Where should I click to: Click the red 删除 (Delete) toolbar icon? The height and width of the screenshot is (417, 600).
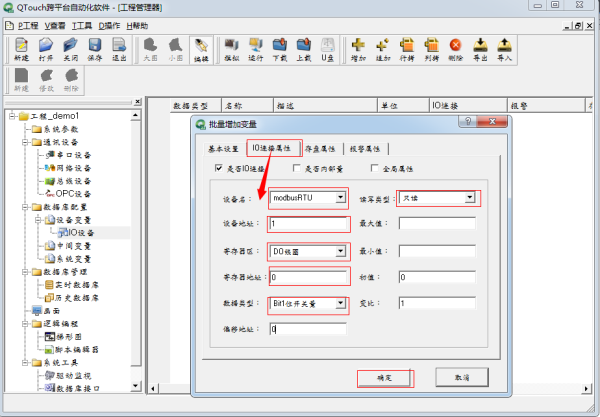[456, 49]
